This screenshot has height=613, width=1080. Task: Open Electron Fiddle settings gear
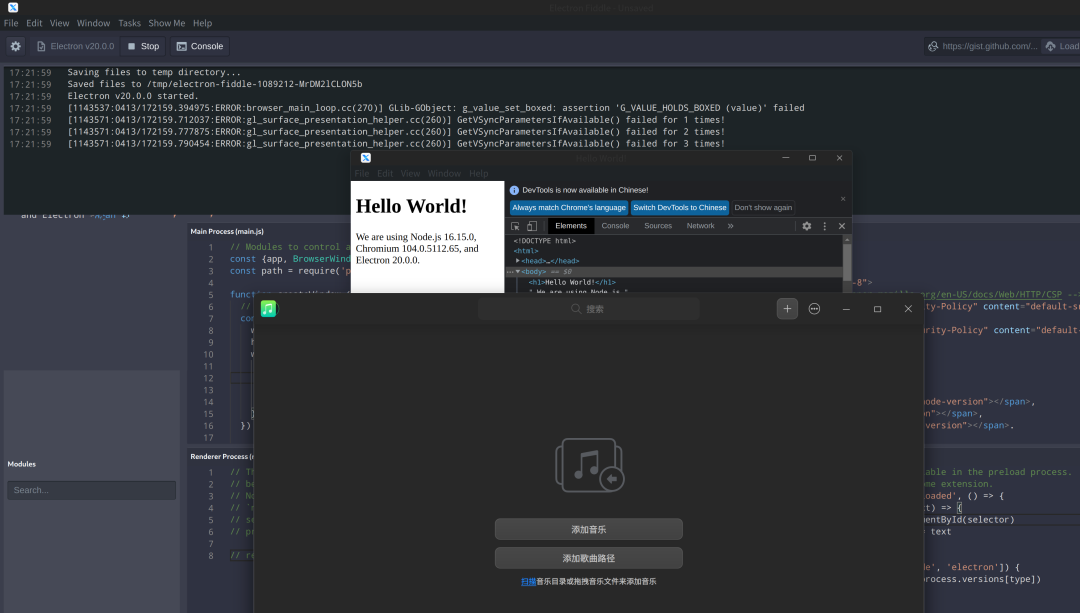pyautogui.click(x=15, y=46)
